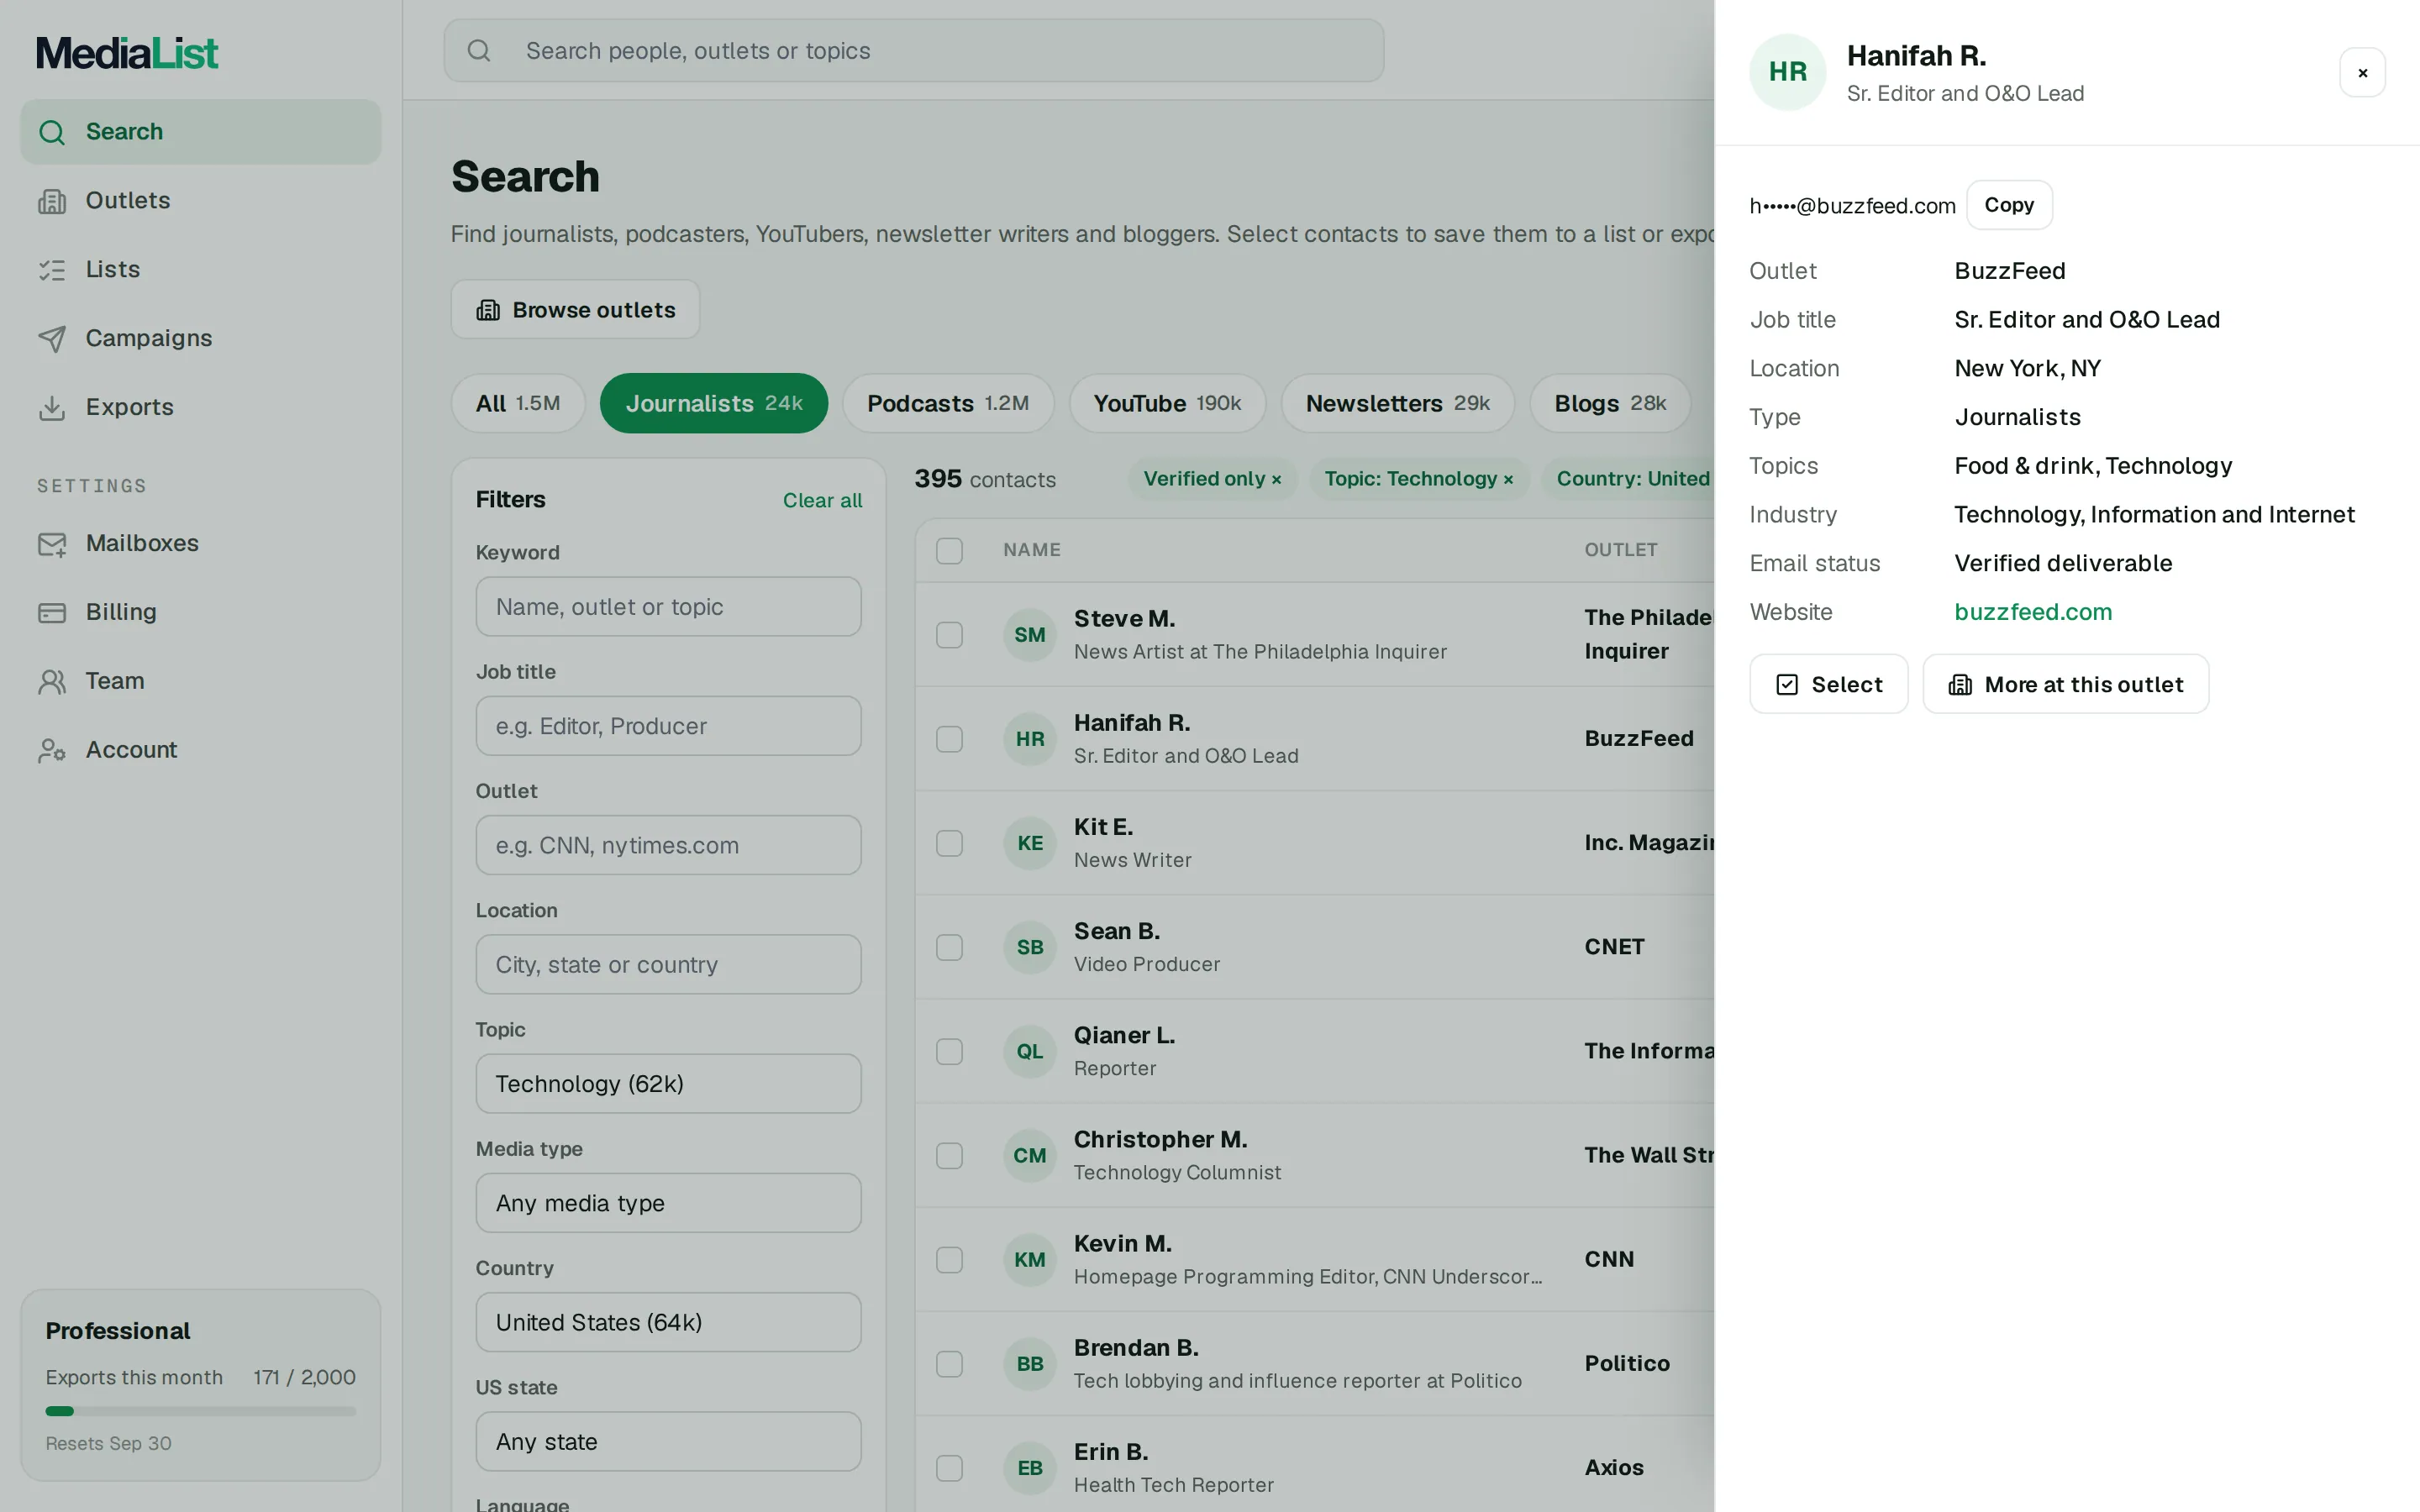Click the EB avatar for Erin B.

[x=1030, y=1468]
